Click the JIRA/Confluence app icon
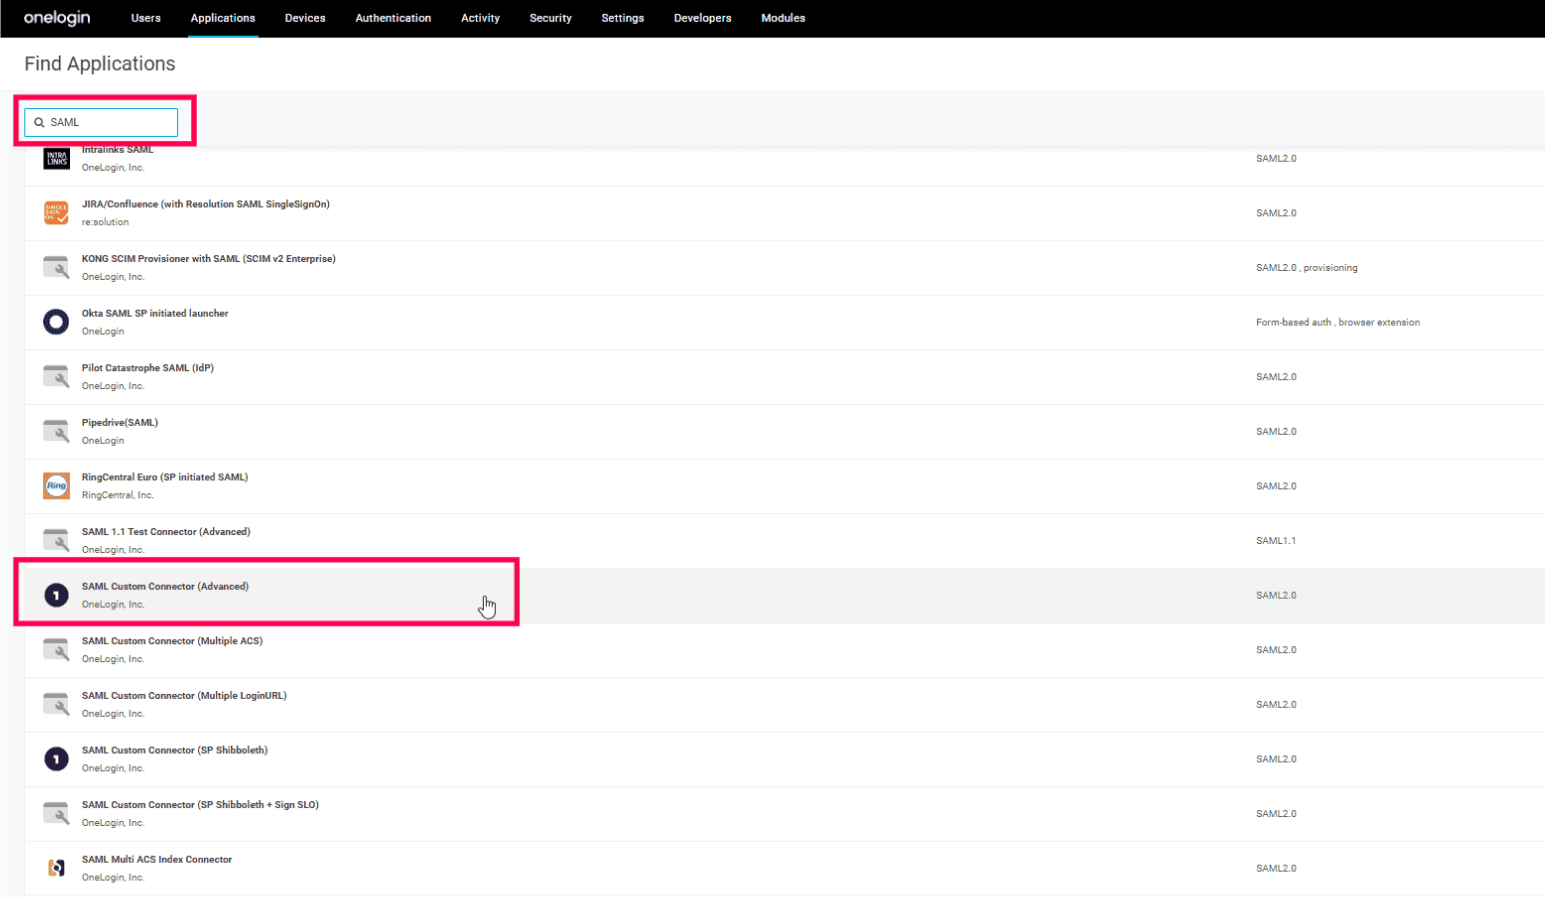Image resolution: width=1545 pixels, height=897 pixels. (56, 213)
